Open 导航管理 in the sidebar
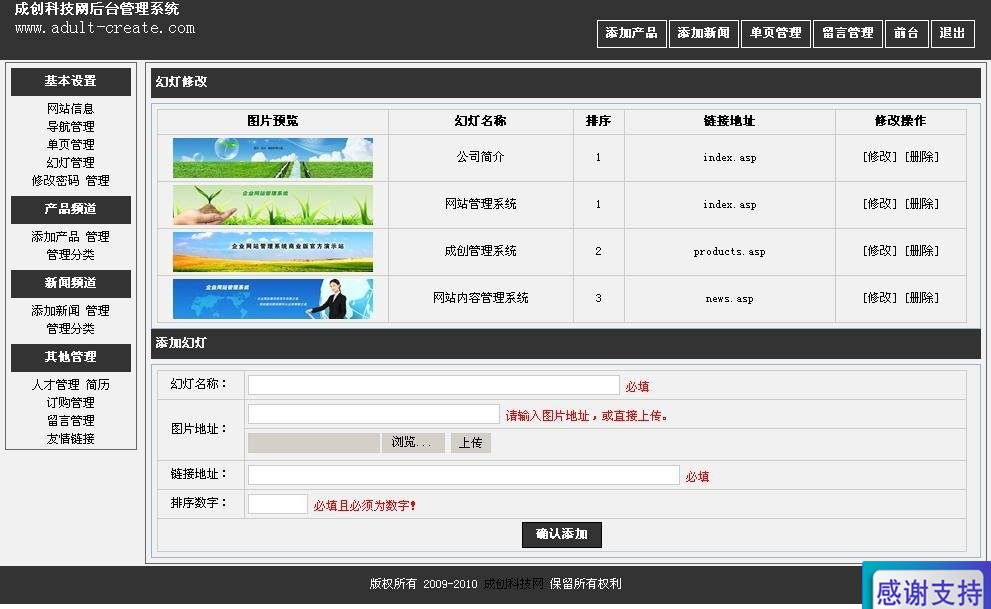991x609 pixels. [70, 126]
